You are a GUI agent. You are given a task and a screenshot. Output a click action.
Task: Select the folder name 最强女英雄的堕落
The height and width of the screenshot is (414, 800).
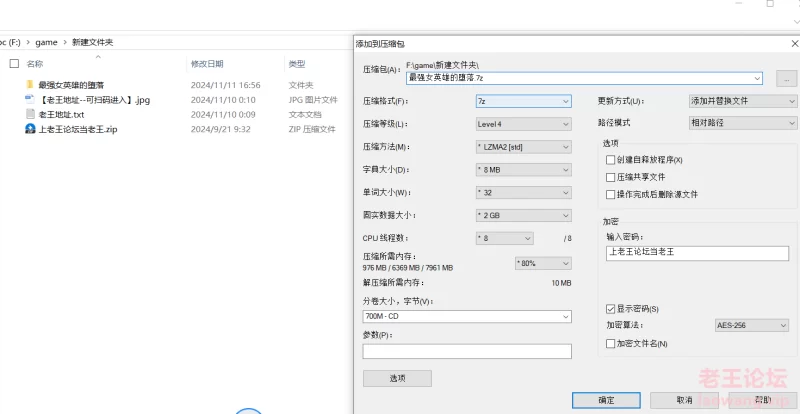(x=71, y=85)
